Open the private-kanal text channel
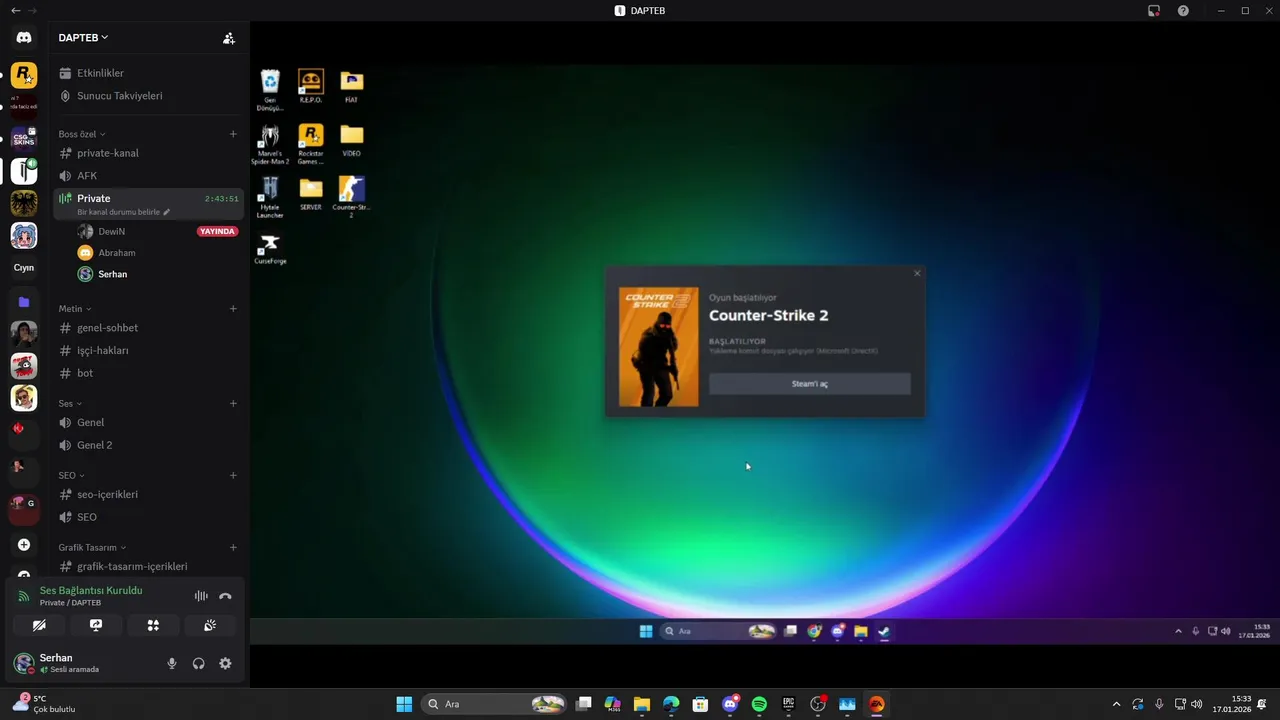This screenshot has height=720, width=1280. tap(148, 153)
